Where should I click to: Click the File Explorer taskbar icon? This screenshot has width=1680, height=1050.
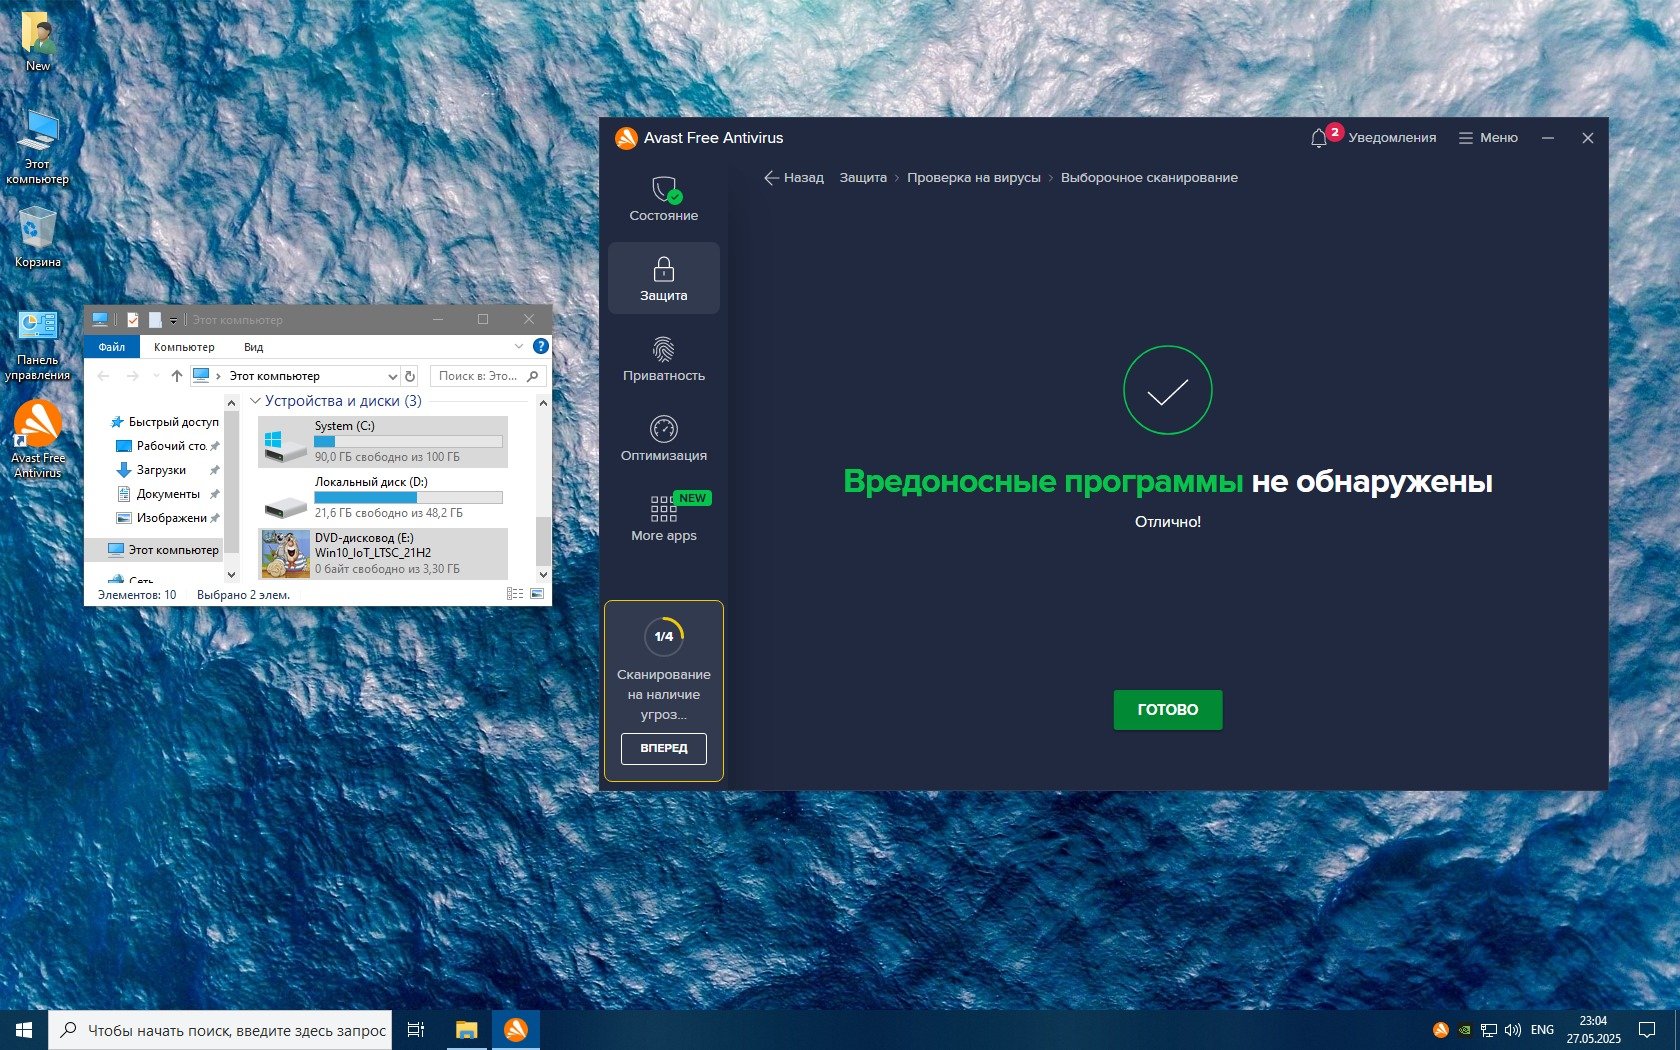466,1030
